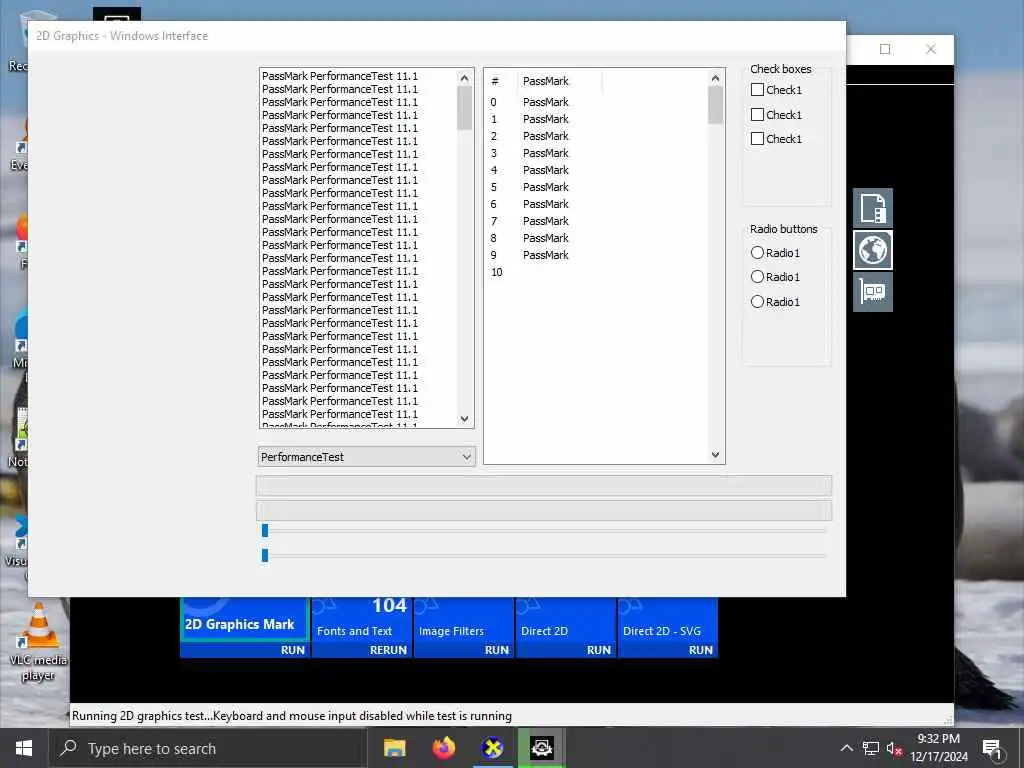
Task: Click the hardware card icon in PerformanceTest sidebar
Action: click(x=872, y=291)
